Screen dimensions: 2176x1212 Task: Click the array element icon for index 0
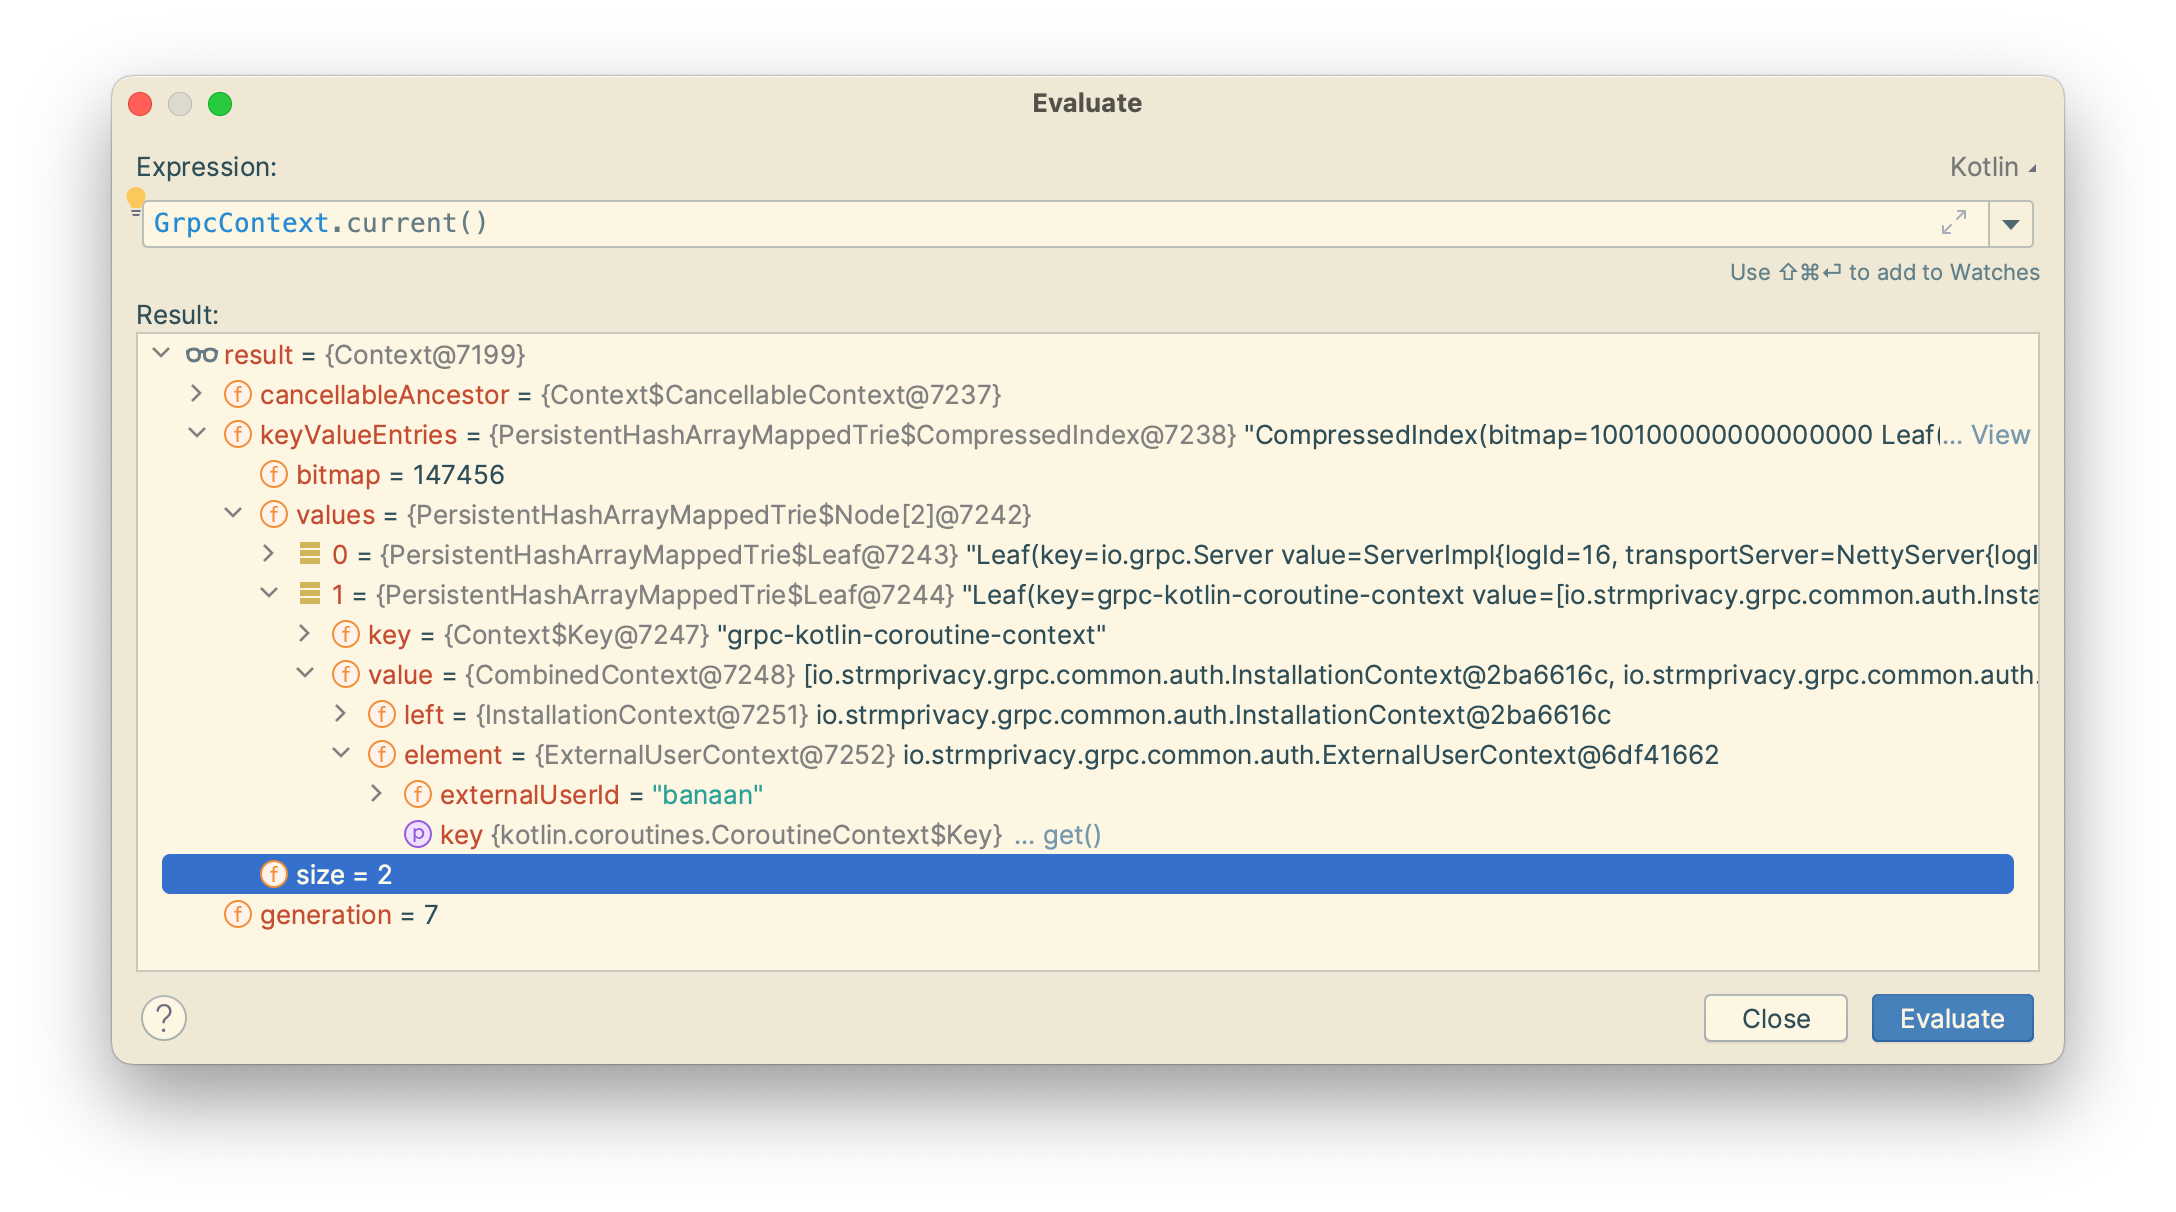click(x=311, y=554)
